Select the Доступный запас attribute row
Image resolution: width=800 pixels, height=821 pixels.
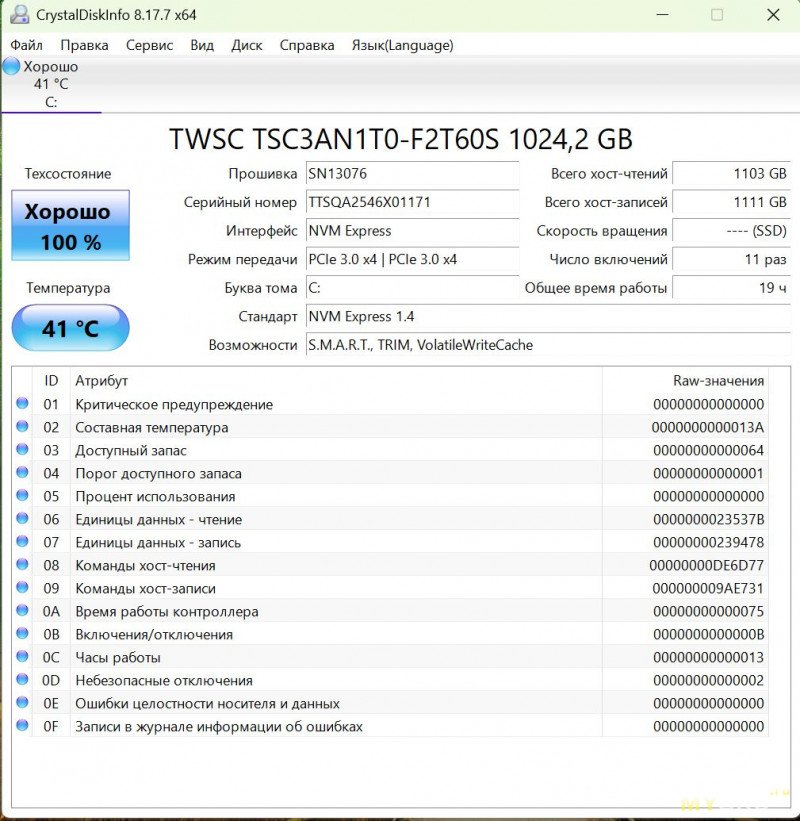click(390, 450)
